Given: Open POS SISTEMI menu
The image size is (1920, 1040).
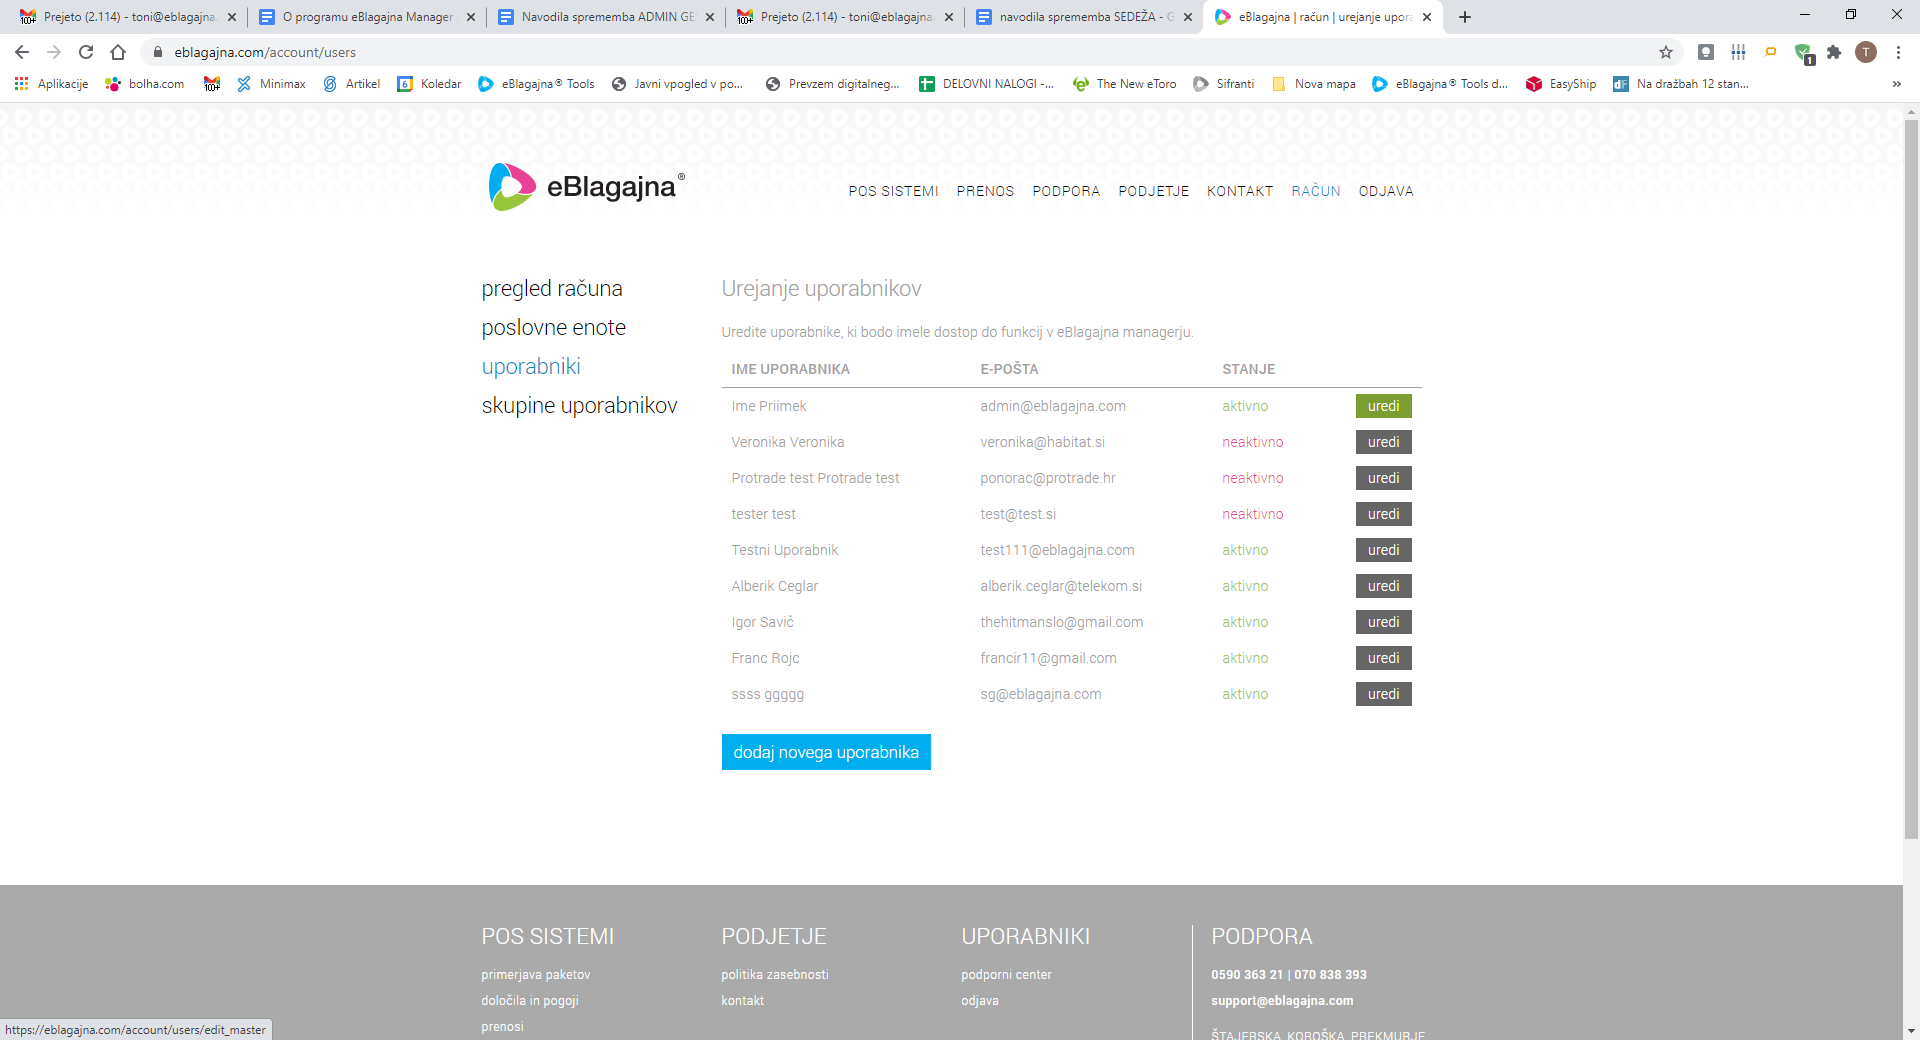Looking at the screenshot, I should (893, 191).
